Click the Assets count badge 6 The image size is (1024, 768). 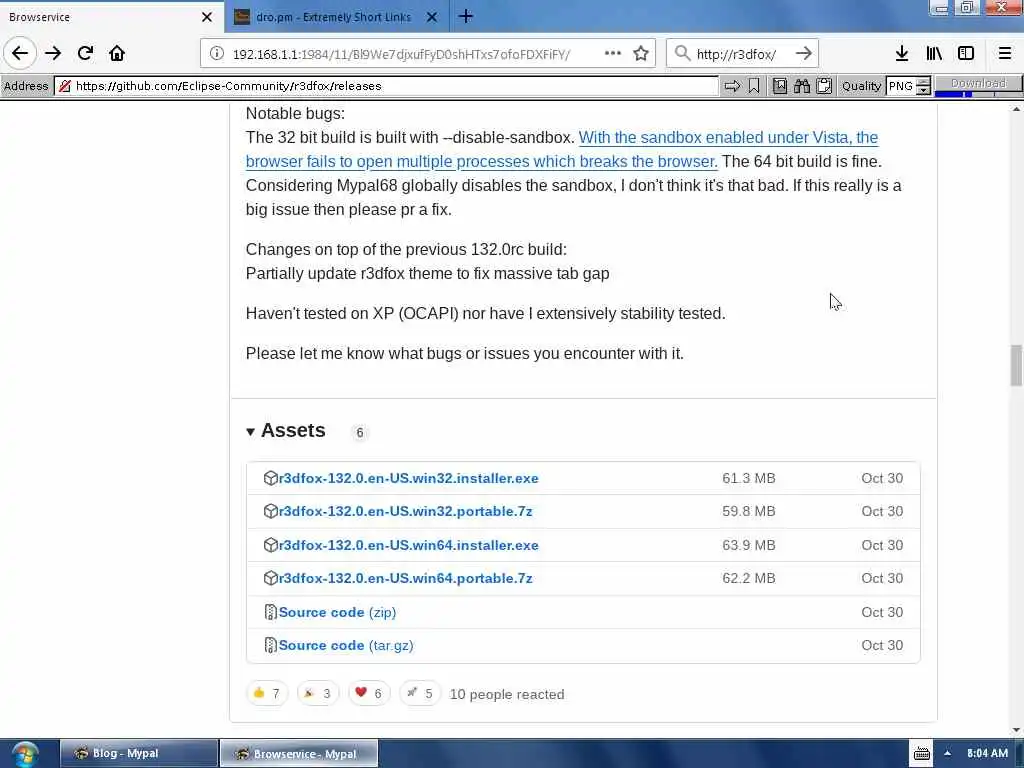point(359,432)
